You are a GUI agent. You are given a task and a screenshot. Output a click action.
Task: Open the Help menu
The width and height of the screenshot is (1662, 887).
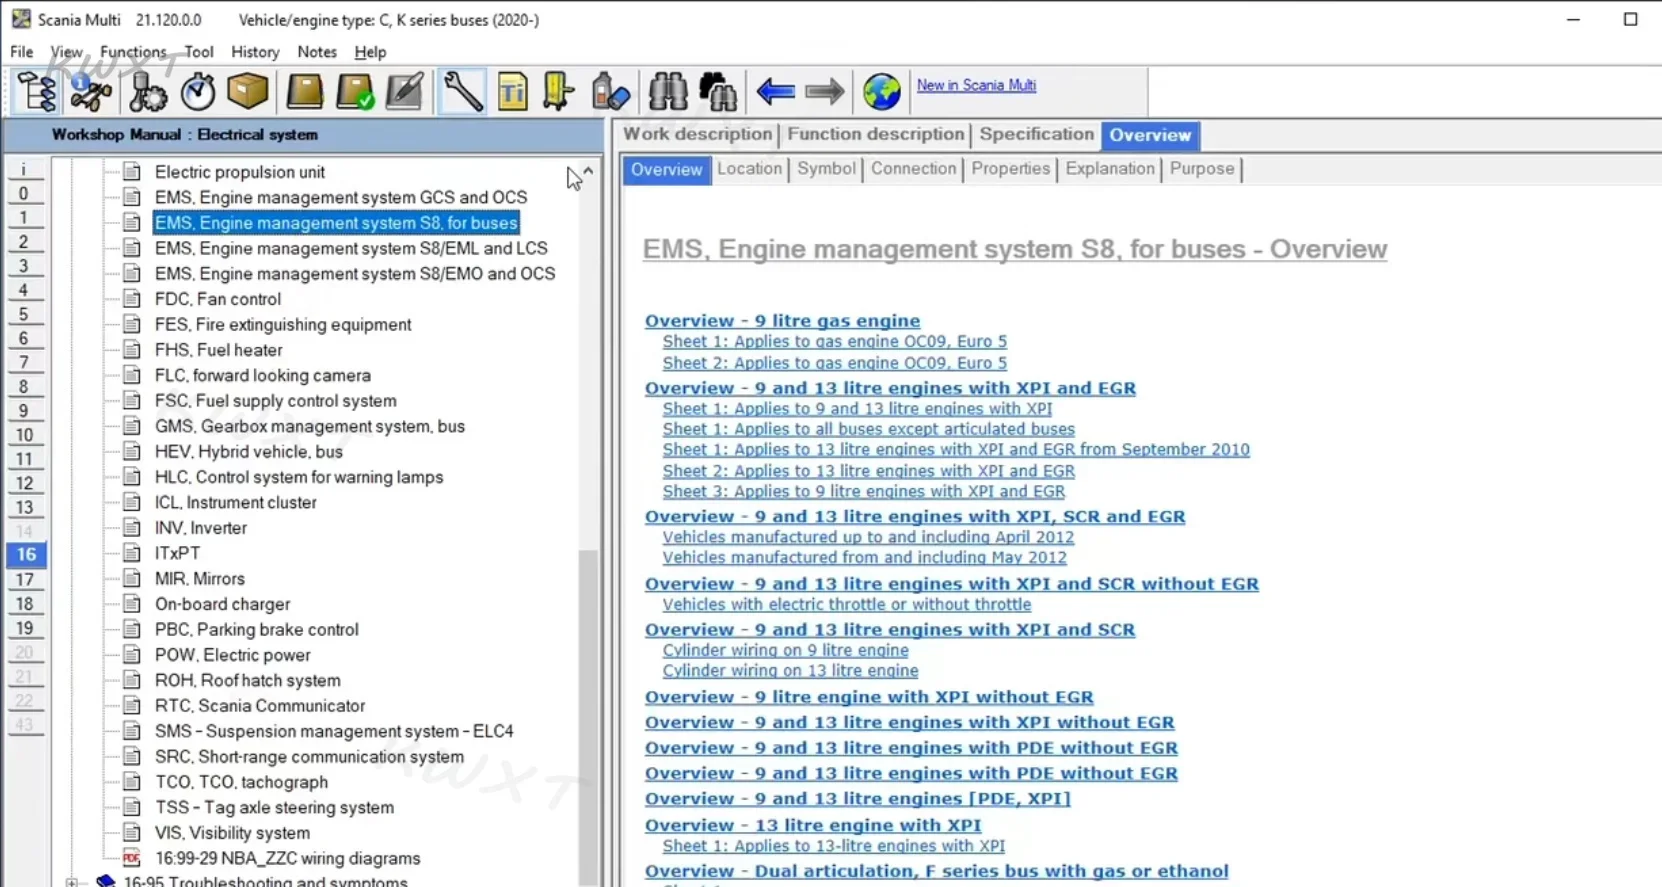[370, 52]
